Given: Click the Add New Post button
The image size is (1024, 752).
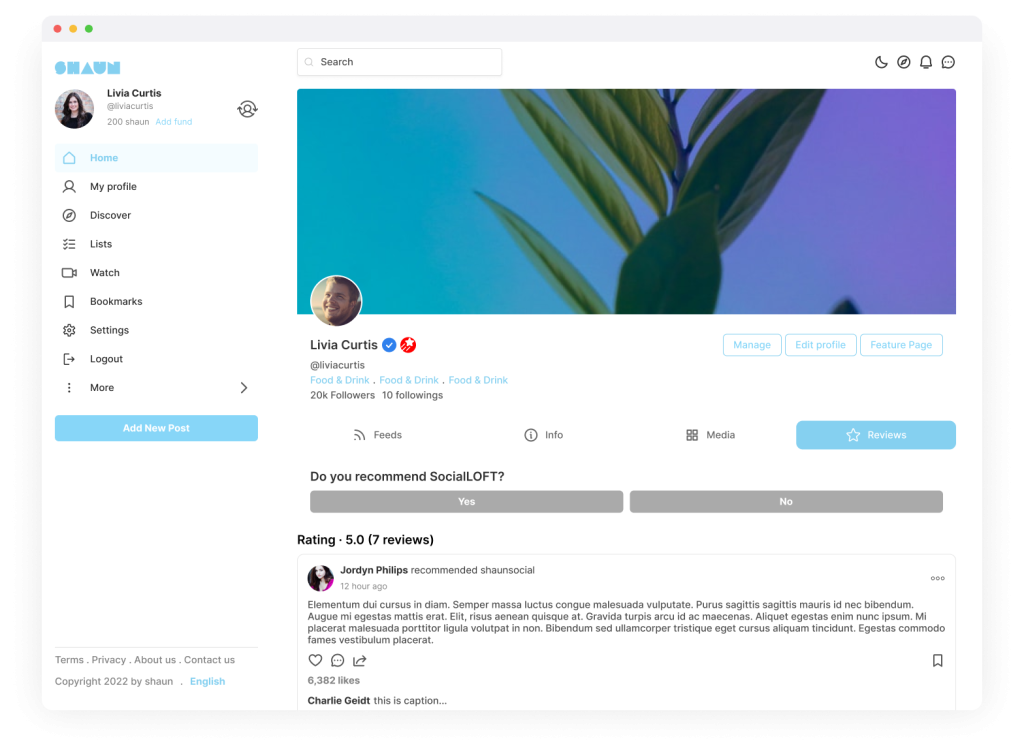Looking at the screenshot, I should point(156,428).
